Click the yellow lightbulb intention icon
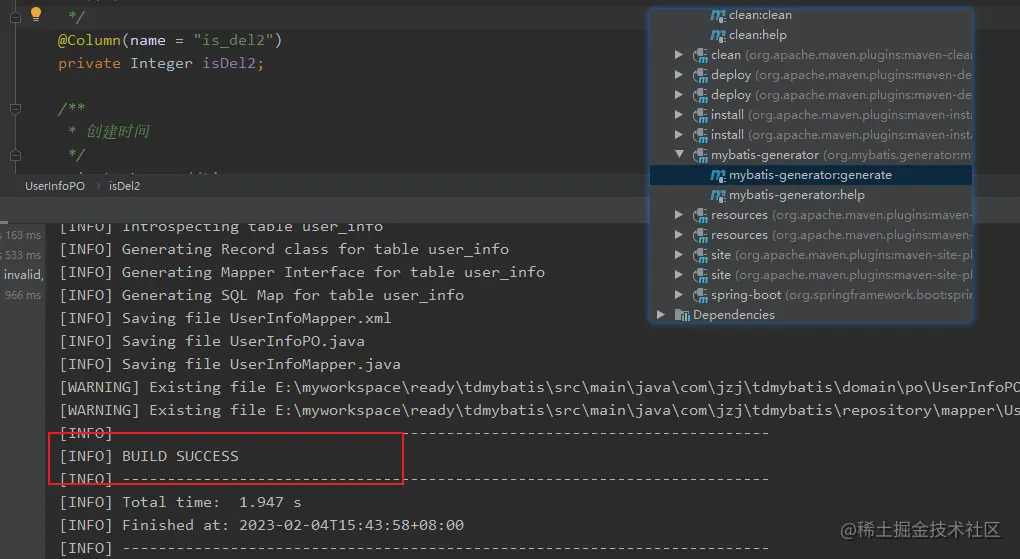 coord(36,14)
